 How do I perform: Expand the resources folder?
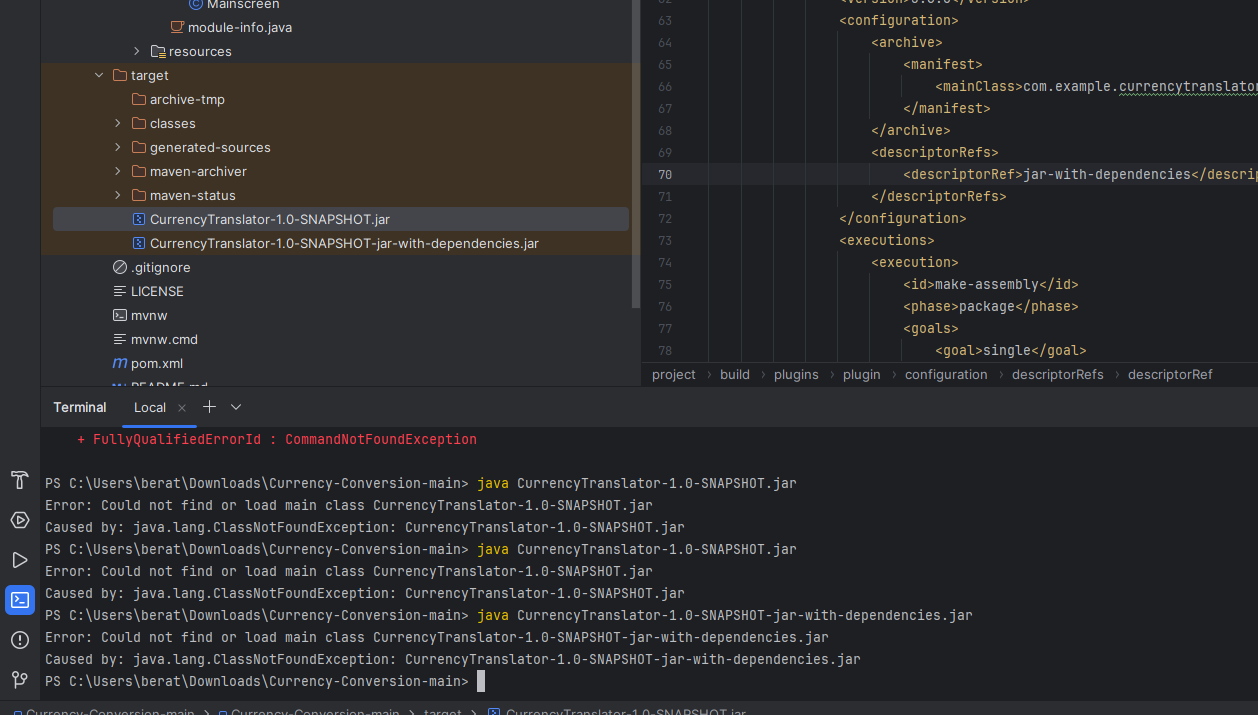[x=137, y=51]
